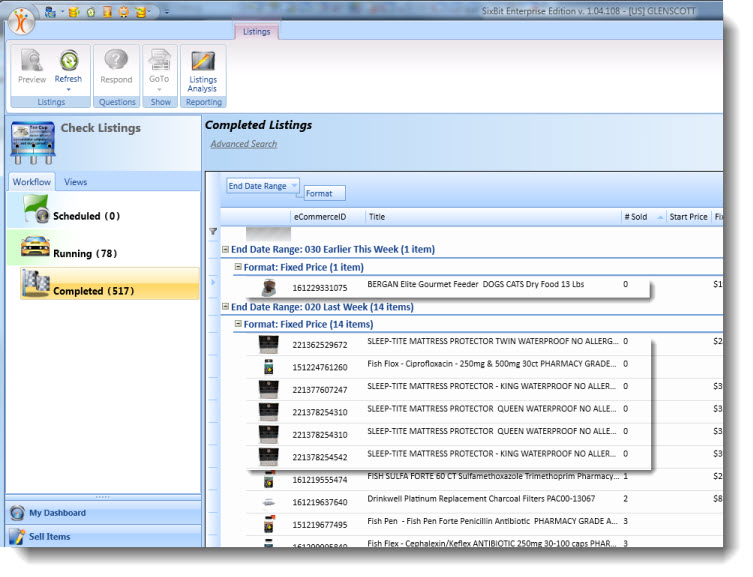The height and width of the screenshot is (577, 753).
Task: Collapse Format Fixed Price (14 items) group
Action: pos(238,324)
